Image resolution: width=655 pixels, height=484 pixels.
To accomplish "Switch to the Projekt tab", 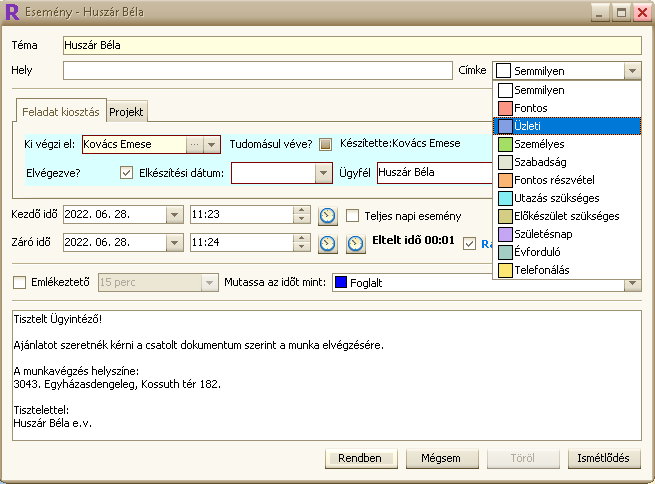I will coord(127,112).
